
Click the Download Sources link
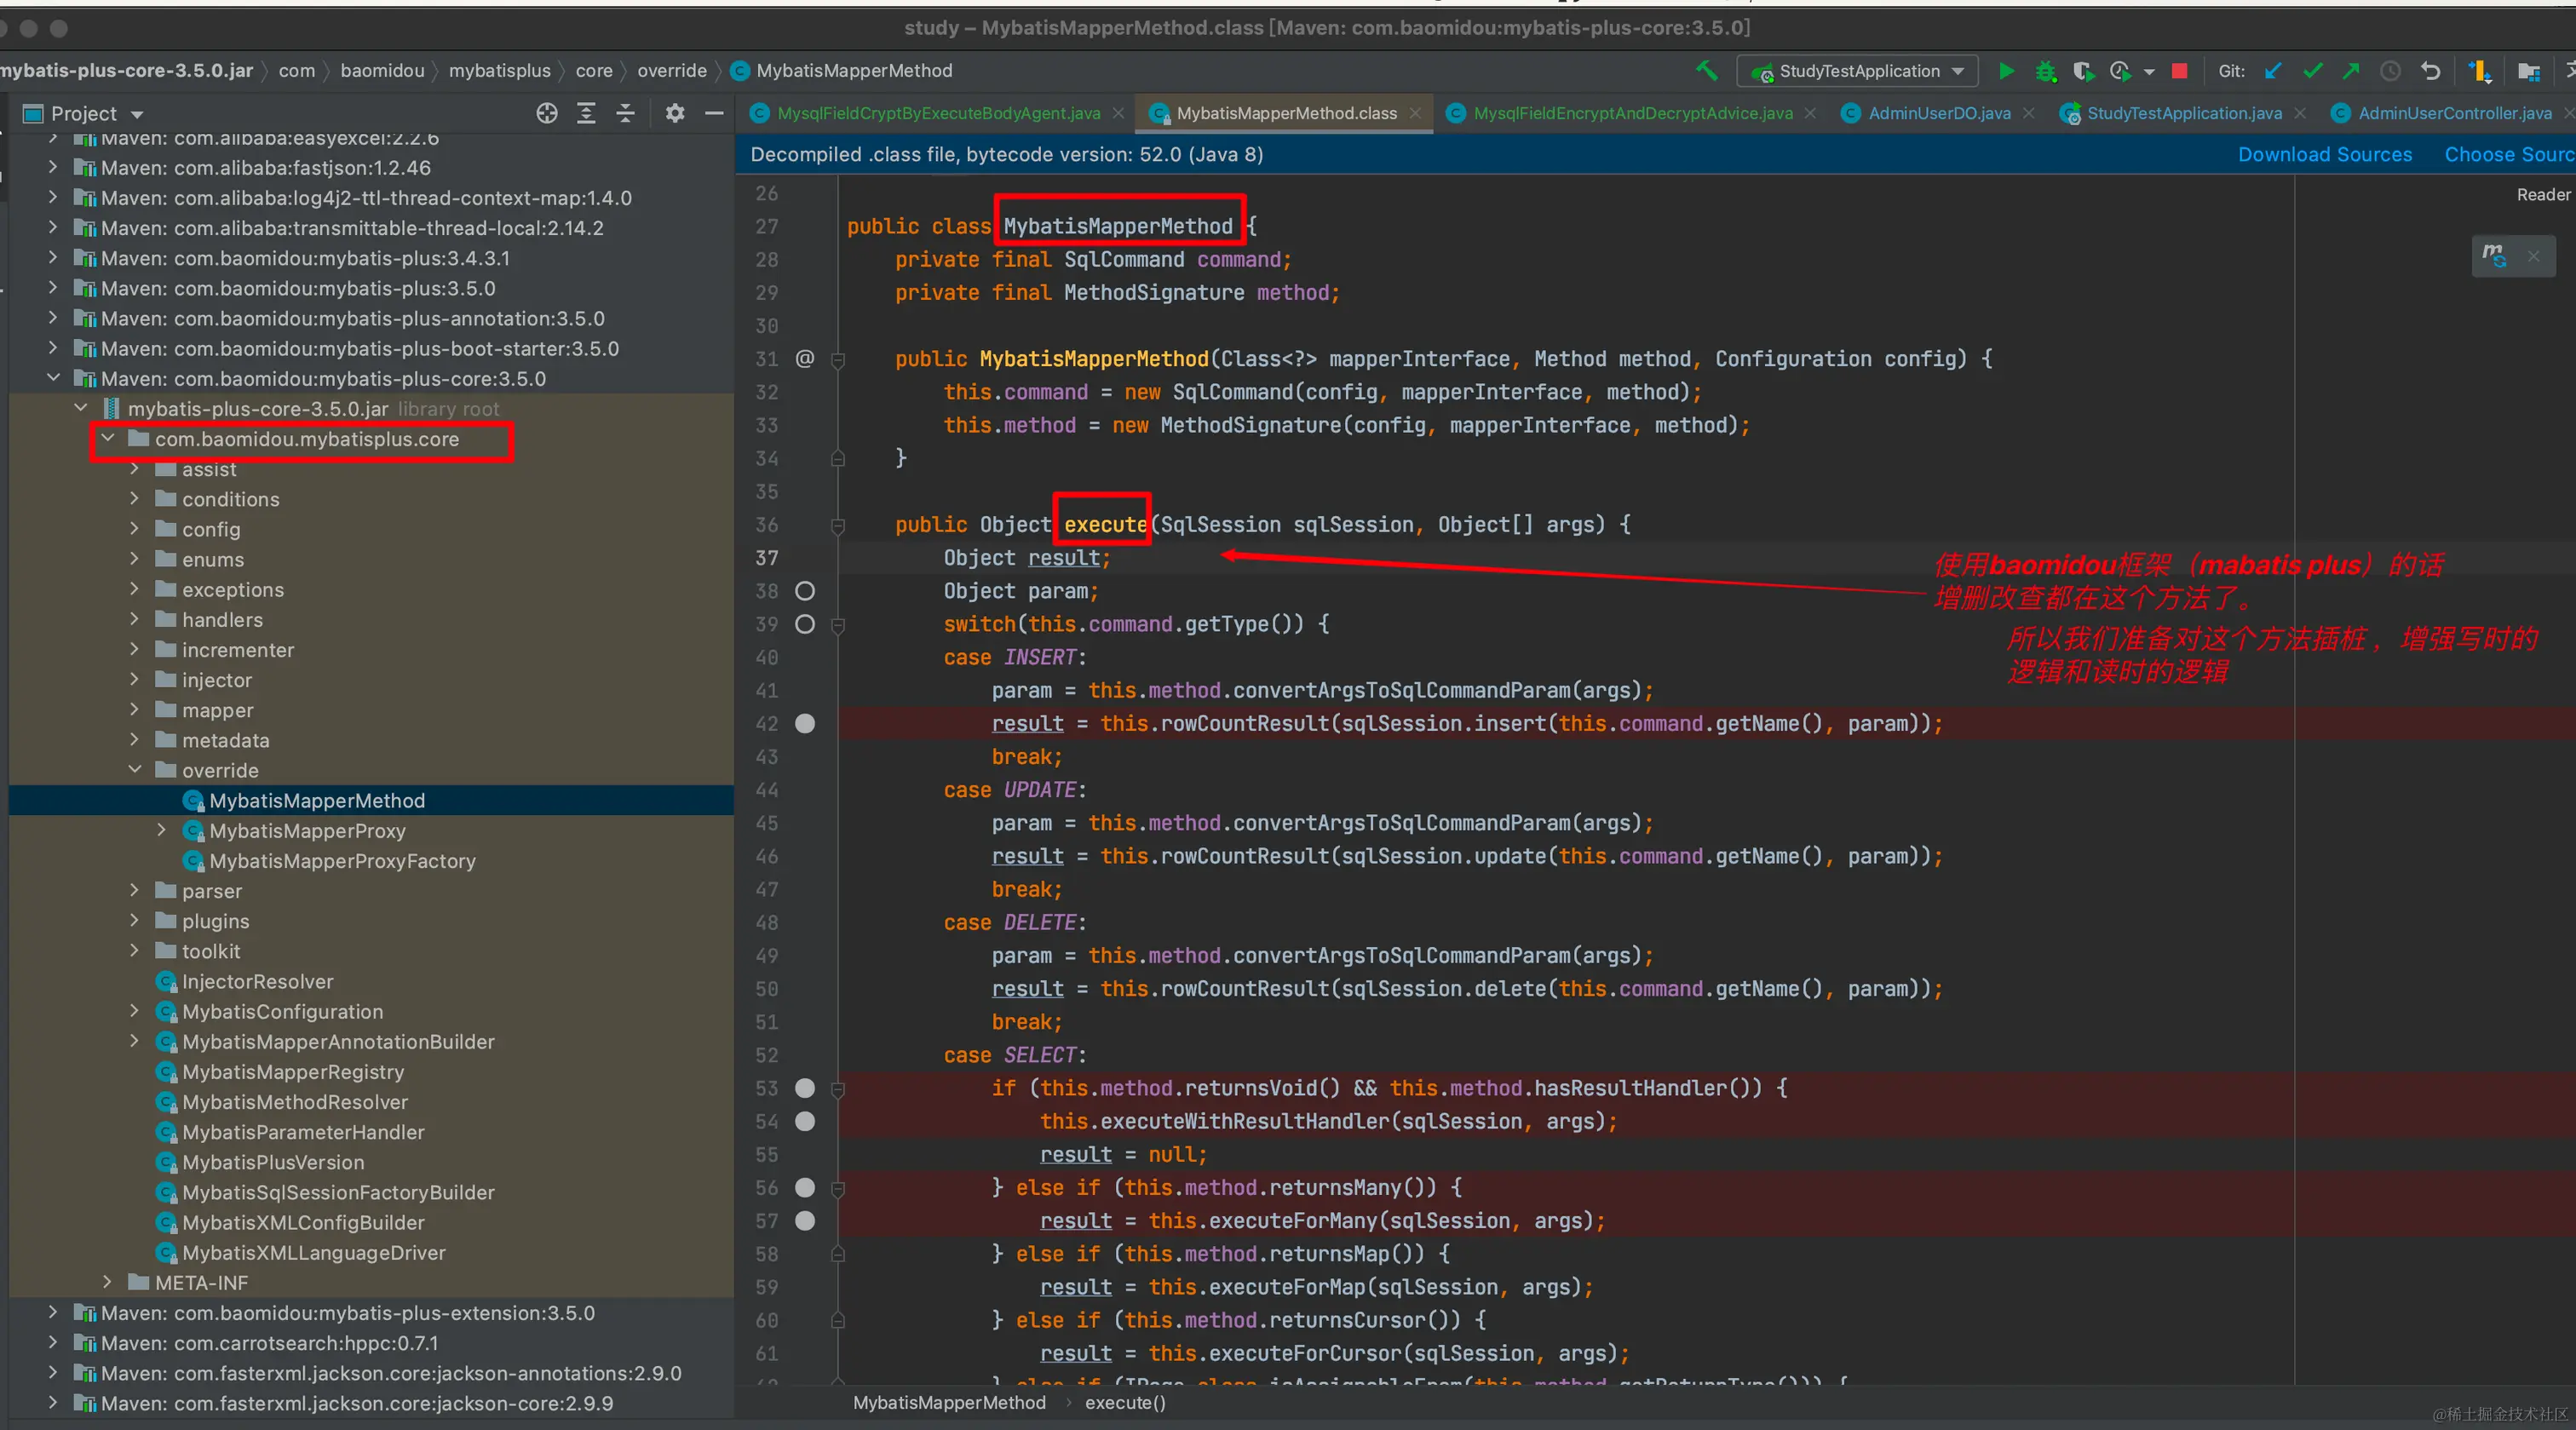coord(2325,154)
